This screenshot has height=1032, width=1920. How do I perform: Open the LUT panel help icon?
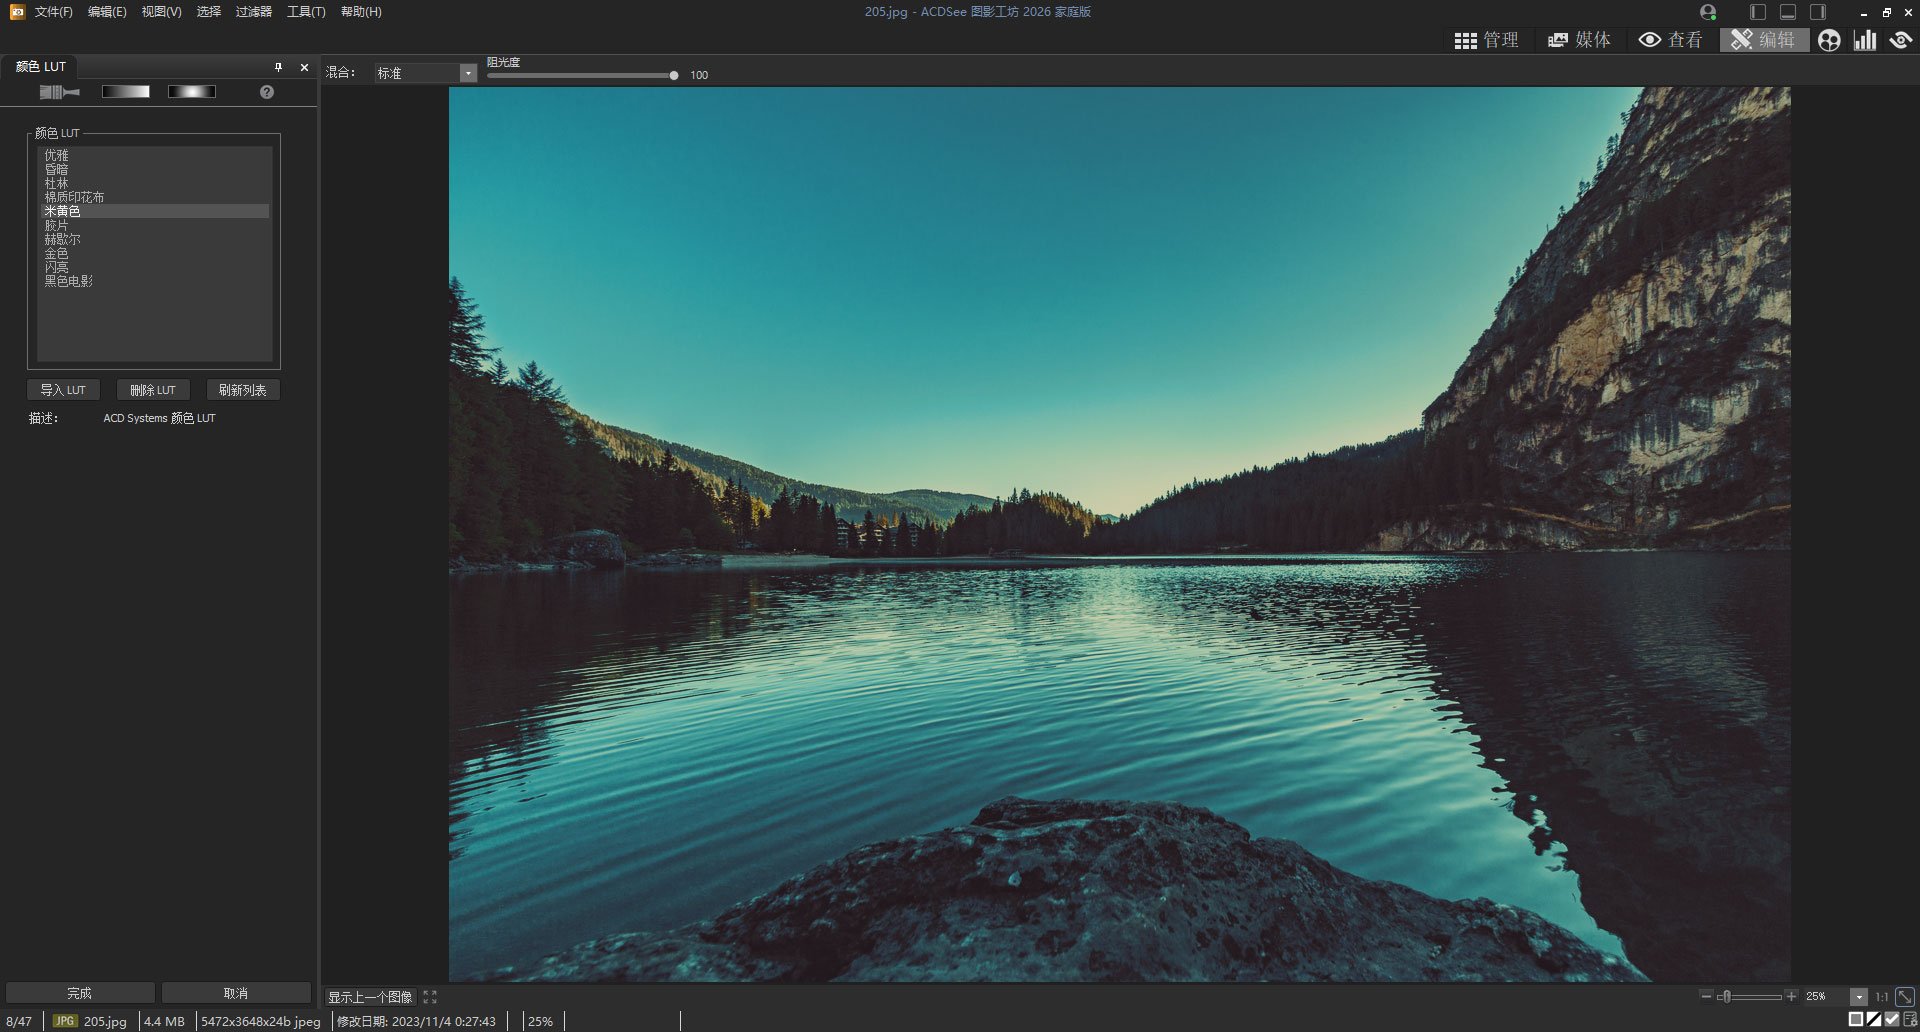point(267,92)
